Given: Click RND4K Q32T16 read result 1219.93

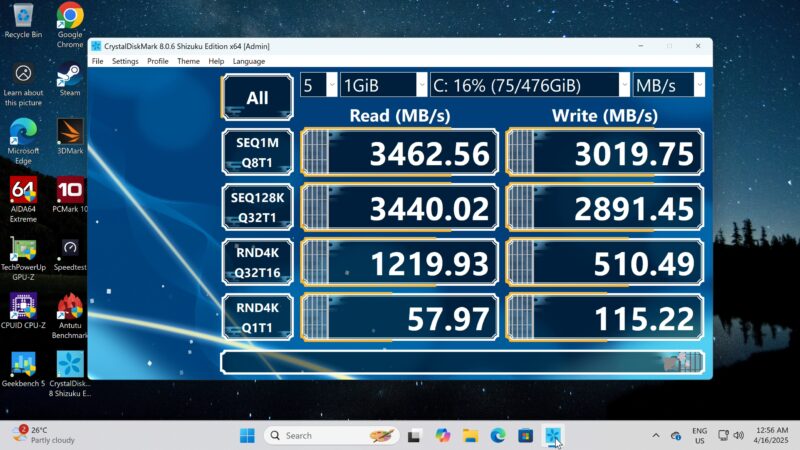Looking at the screenshot, I should (x=399, y=262).
